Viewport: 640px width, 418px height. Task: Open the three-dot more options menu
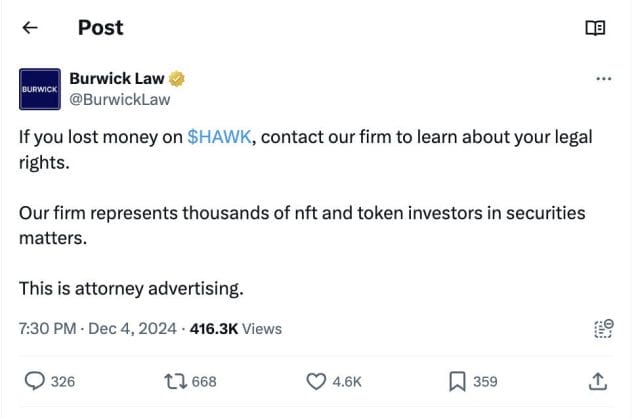tap(604, 78)
